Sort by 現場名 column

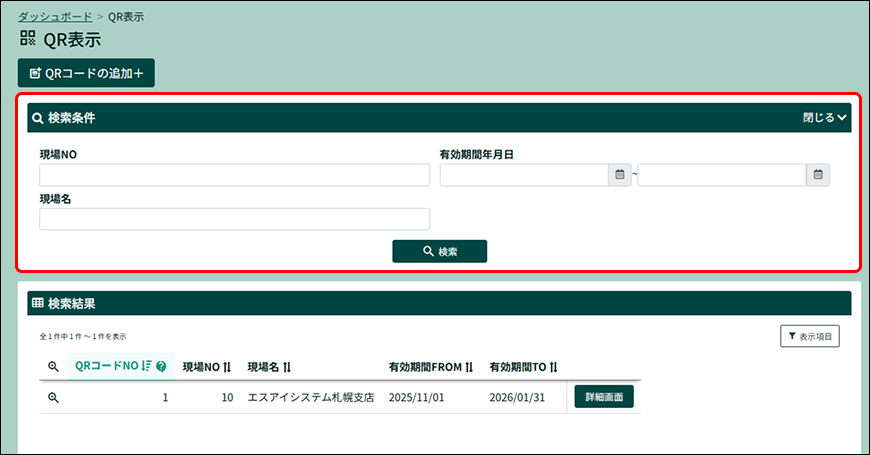click(269, 367)
